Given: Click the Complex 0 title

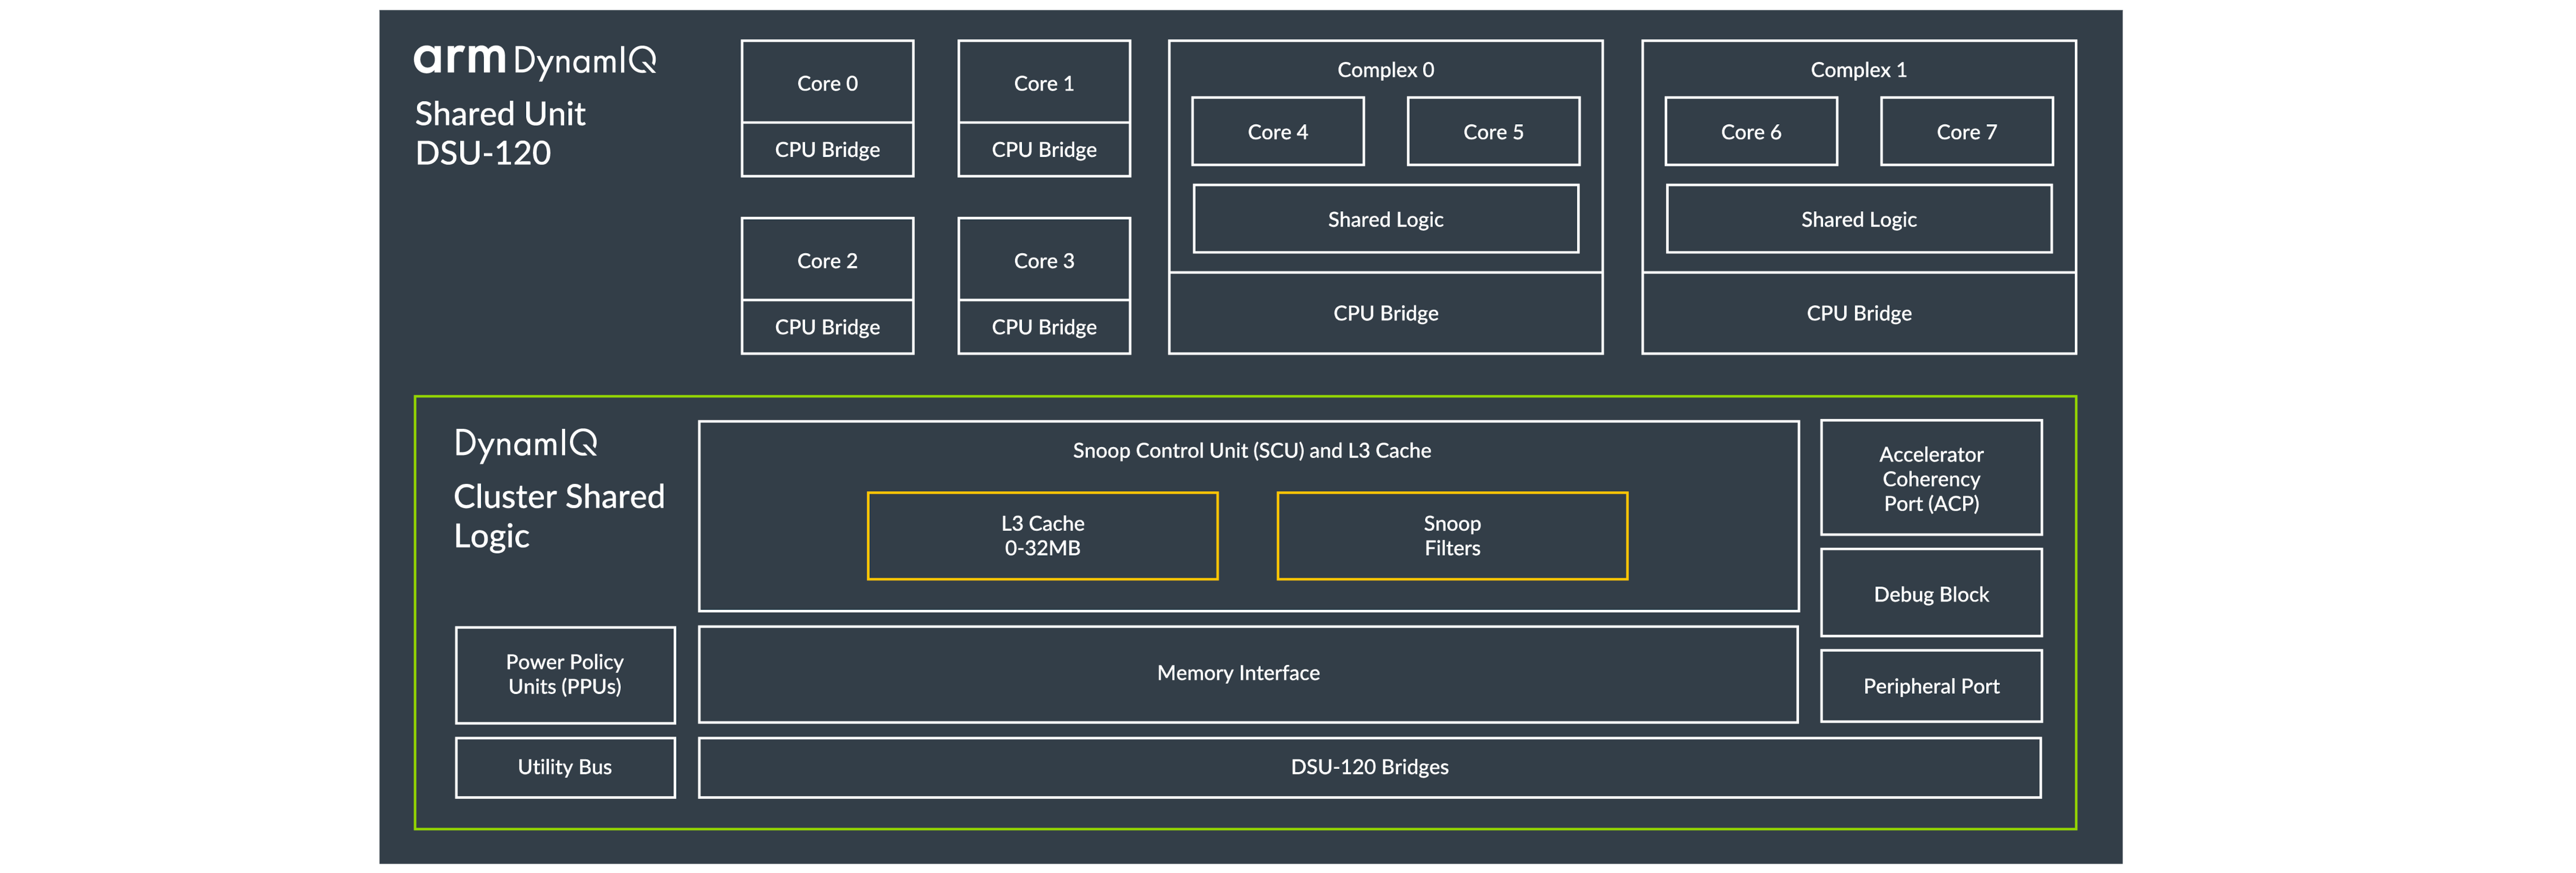Looking at the screenshot, I should point(1385,70).
